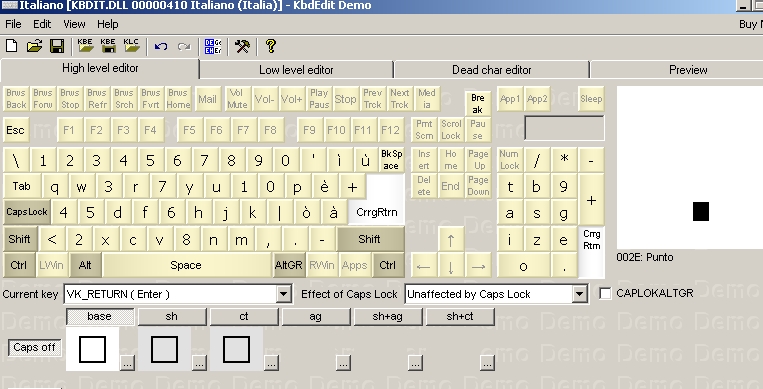
Task: Switch to the Low level editor tab
Action: 296,70
